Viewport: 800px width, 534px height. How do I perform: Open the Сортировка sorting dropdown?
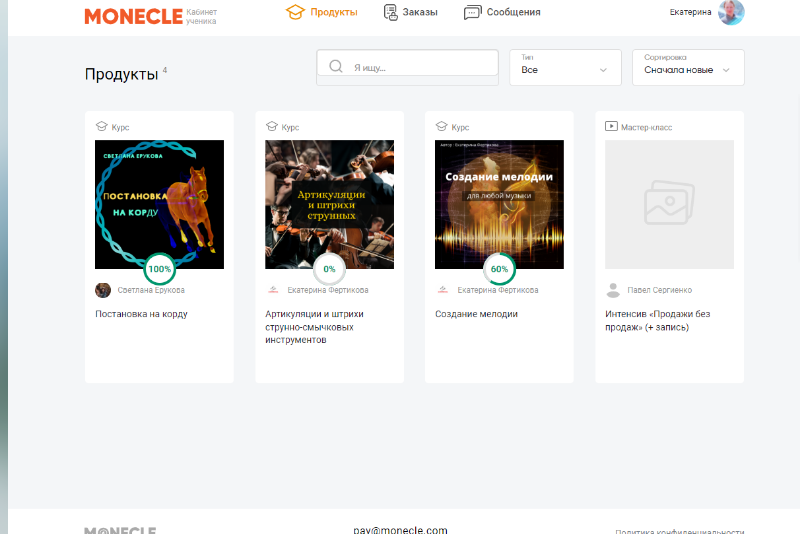[x=687, y=67]
